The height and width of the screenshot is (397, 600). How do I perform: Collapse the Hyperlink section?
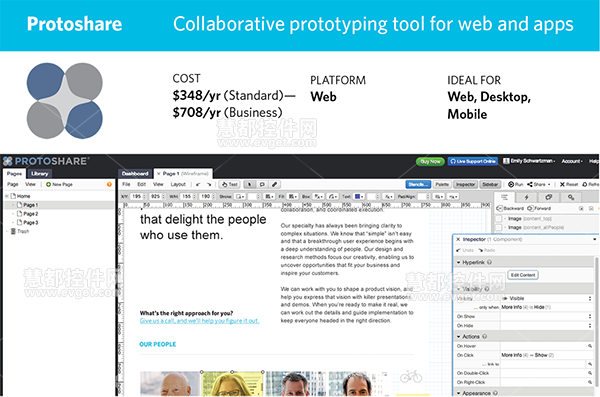tap(459, 263)
